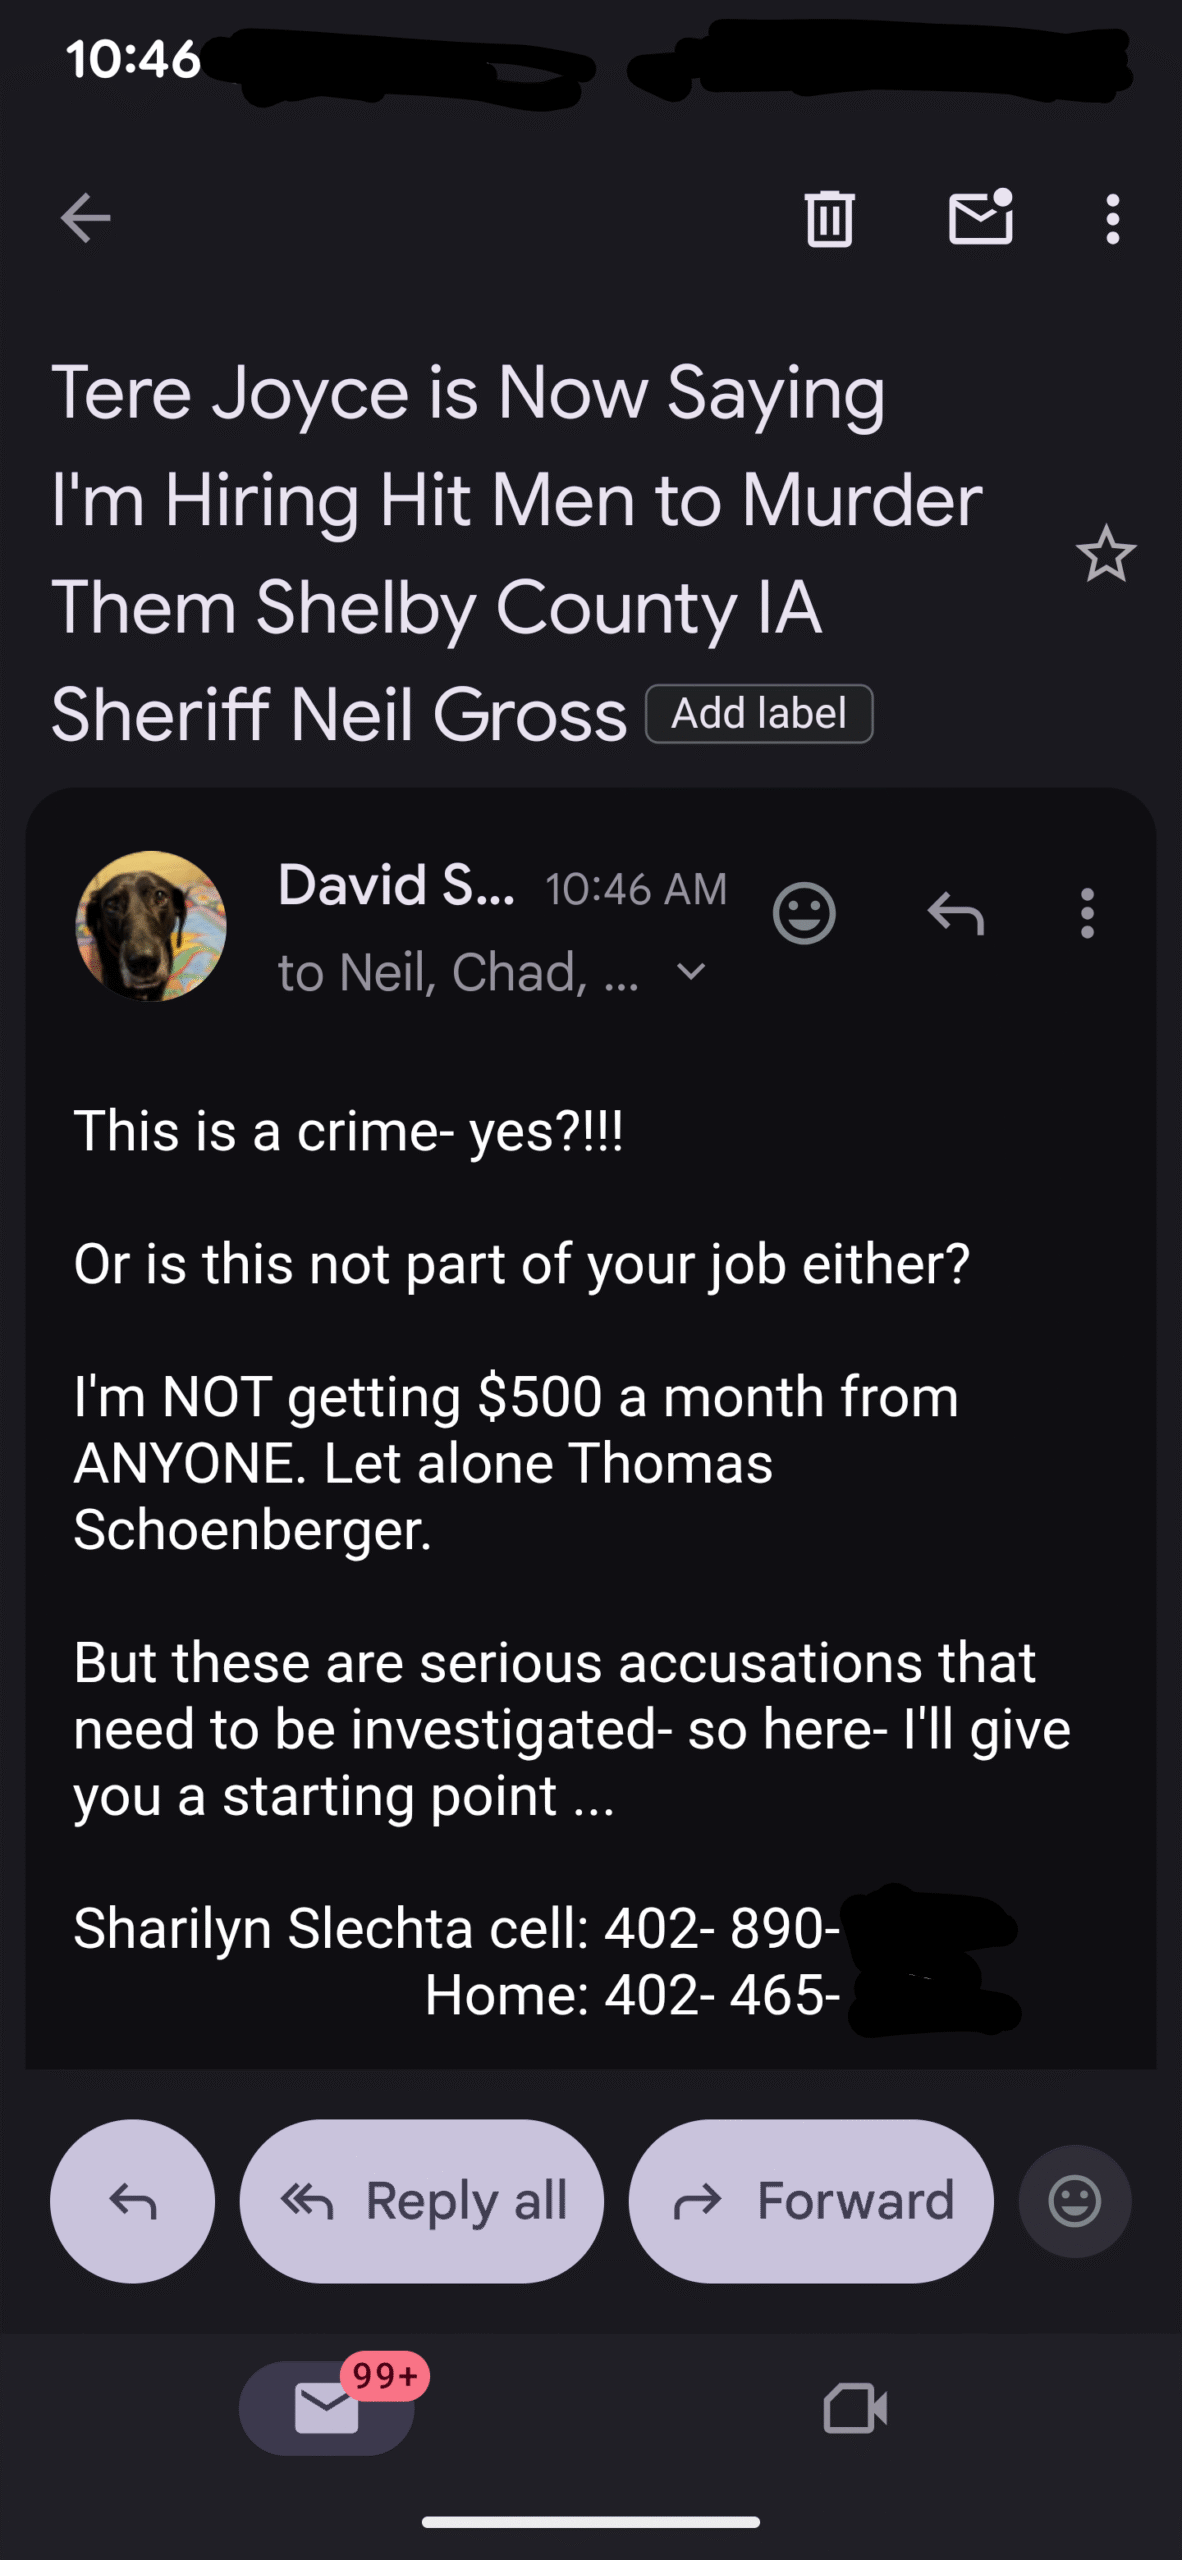This screenshot has height=2560, width=1182.
Task: Expand recipient details chevron
Action: [x=691, y=971]
